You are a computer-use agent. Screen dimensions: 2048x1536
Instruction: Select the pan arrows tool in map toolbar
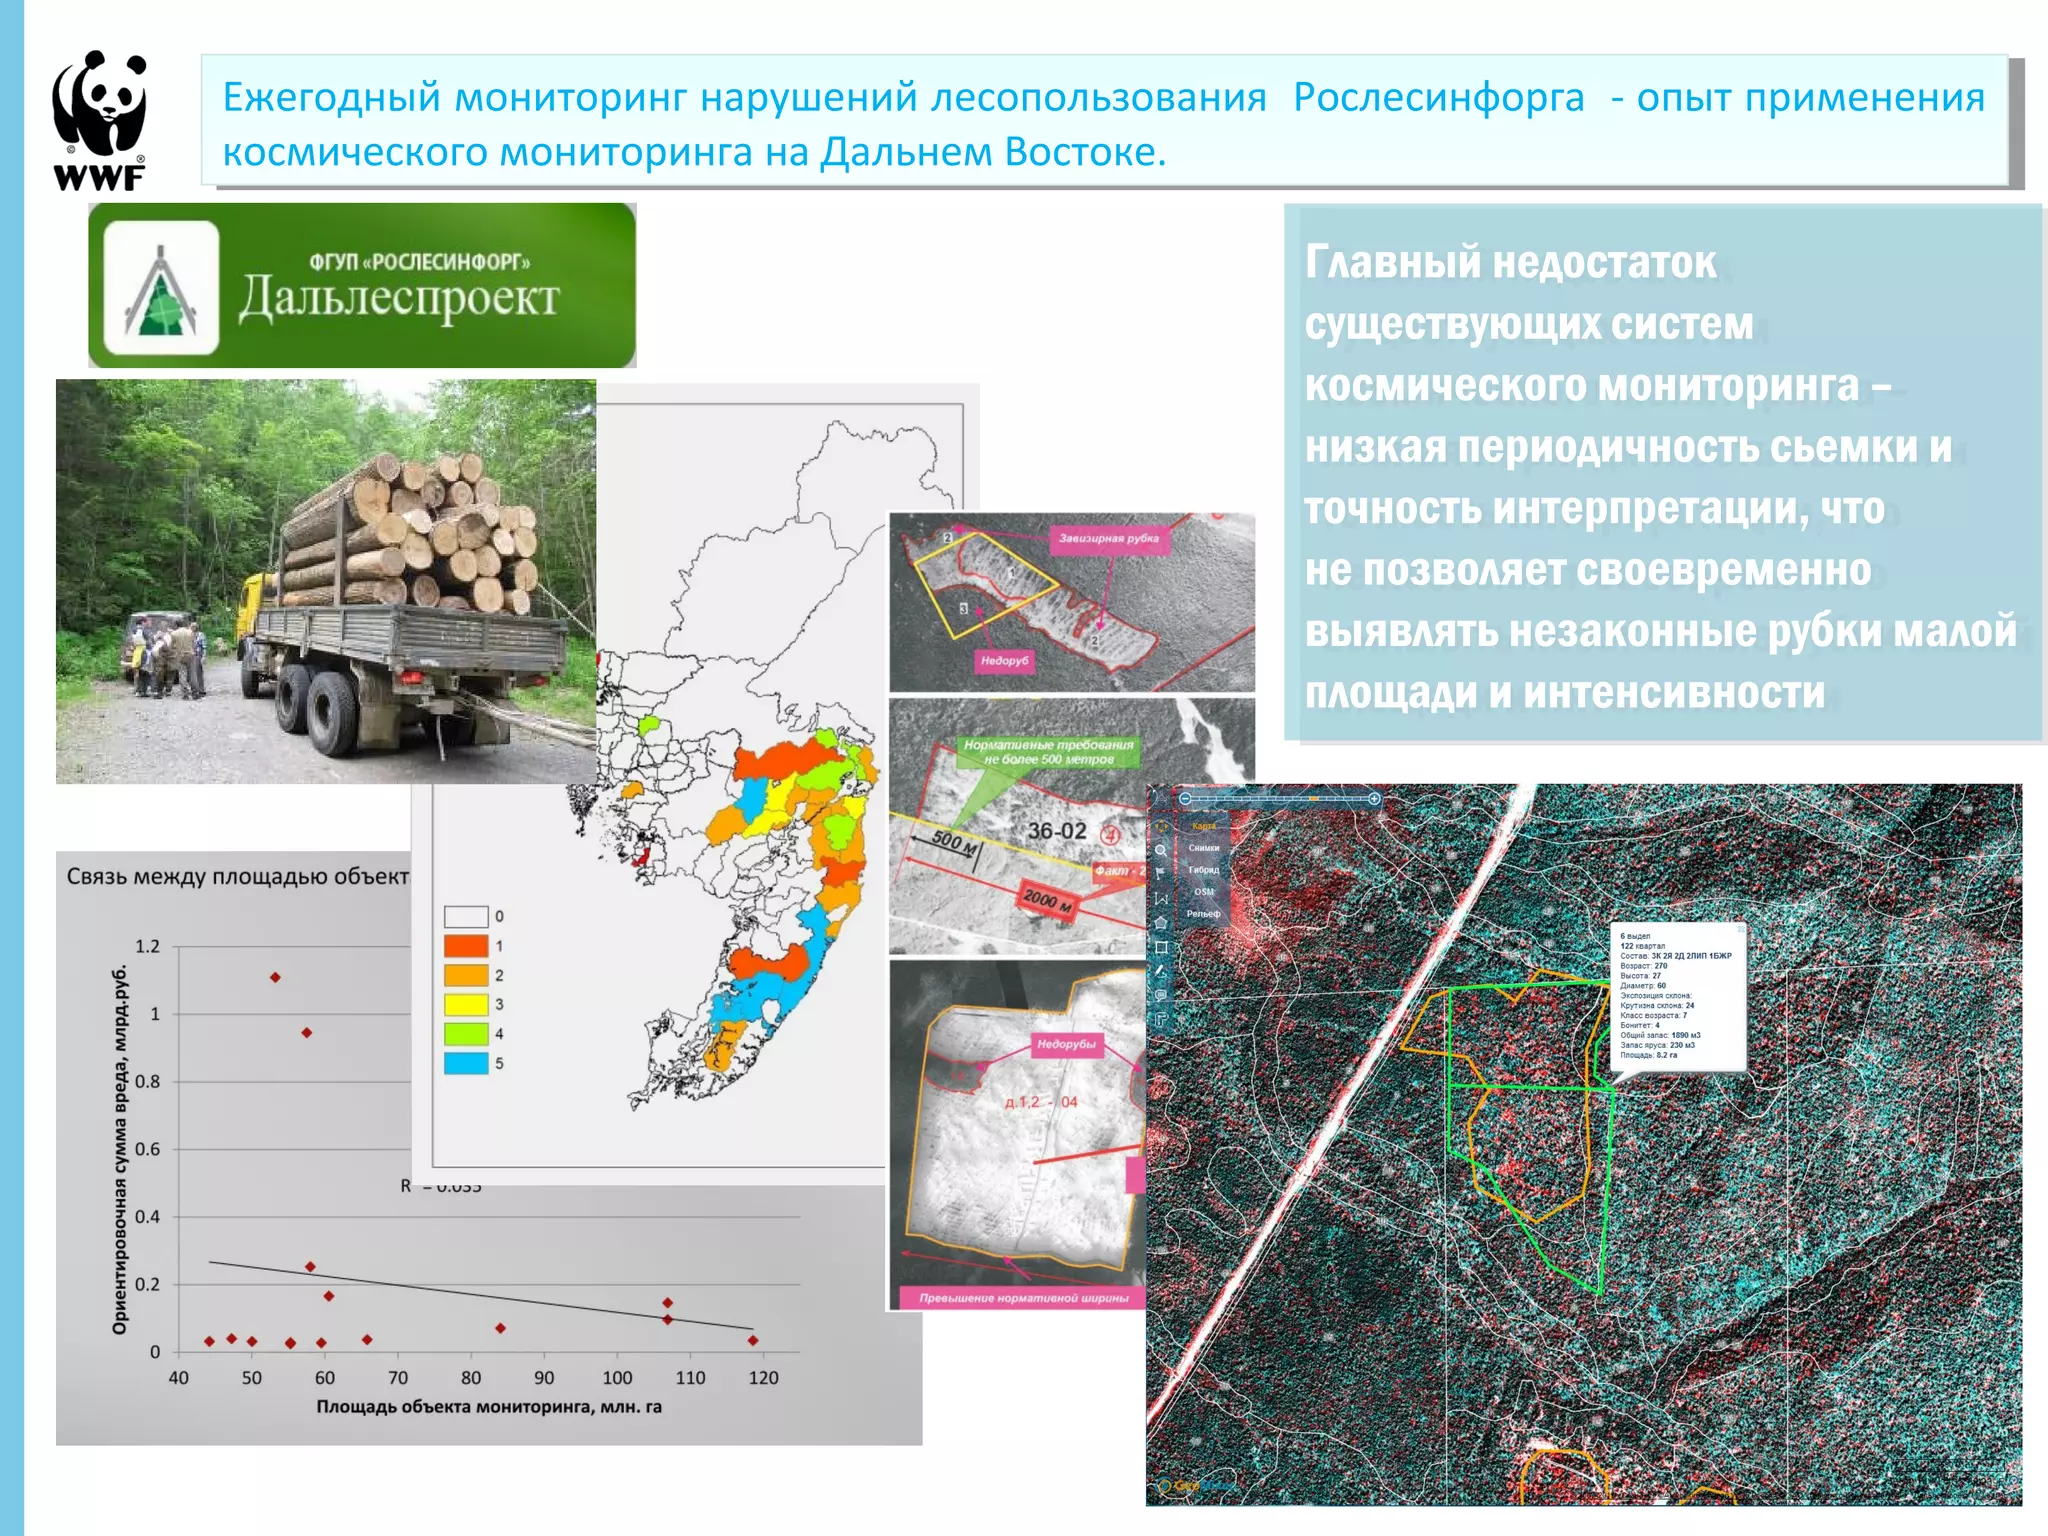pyautogui.click(x=1161, y=826)
